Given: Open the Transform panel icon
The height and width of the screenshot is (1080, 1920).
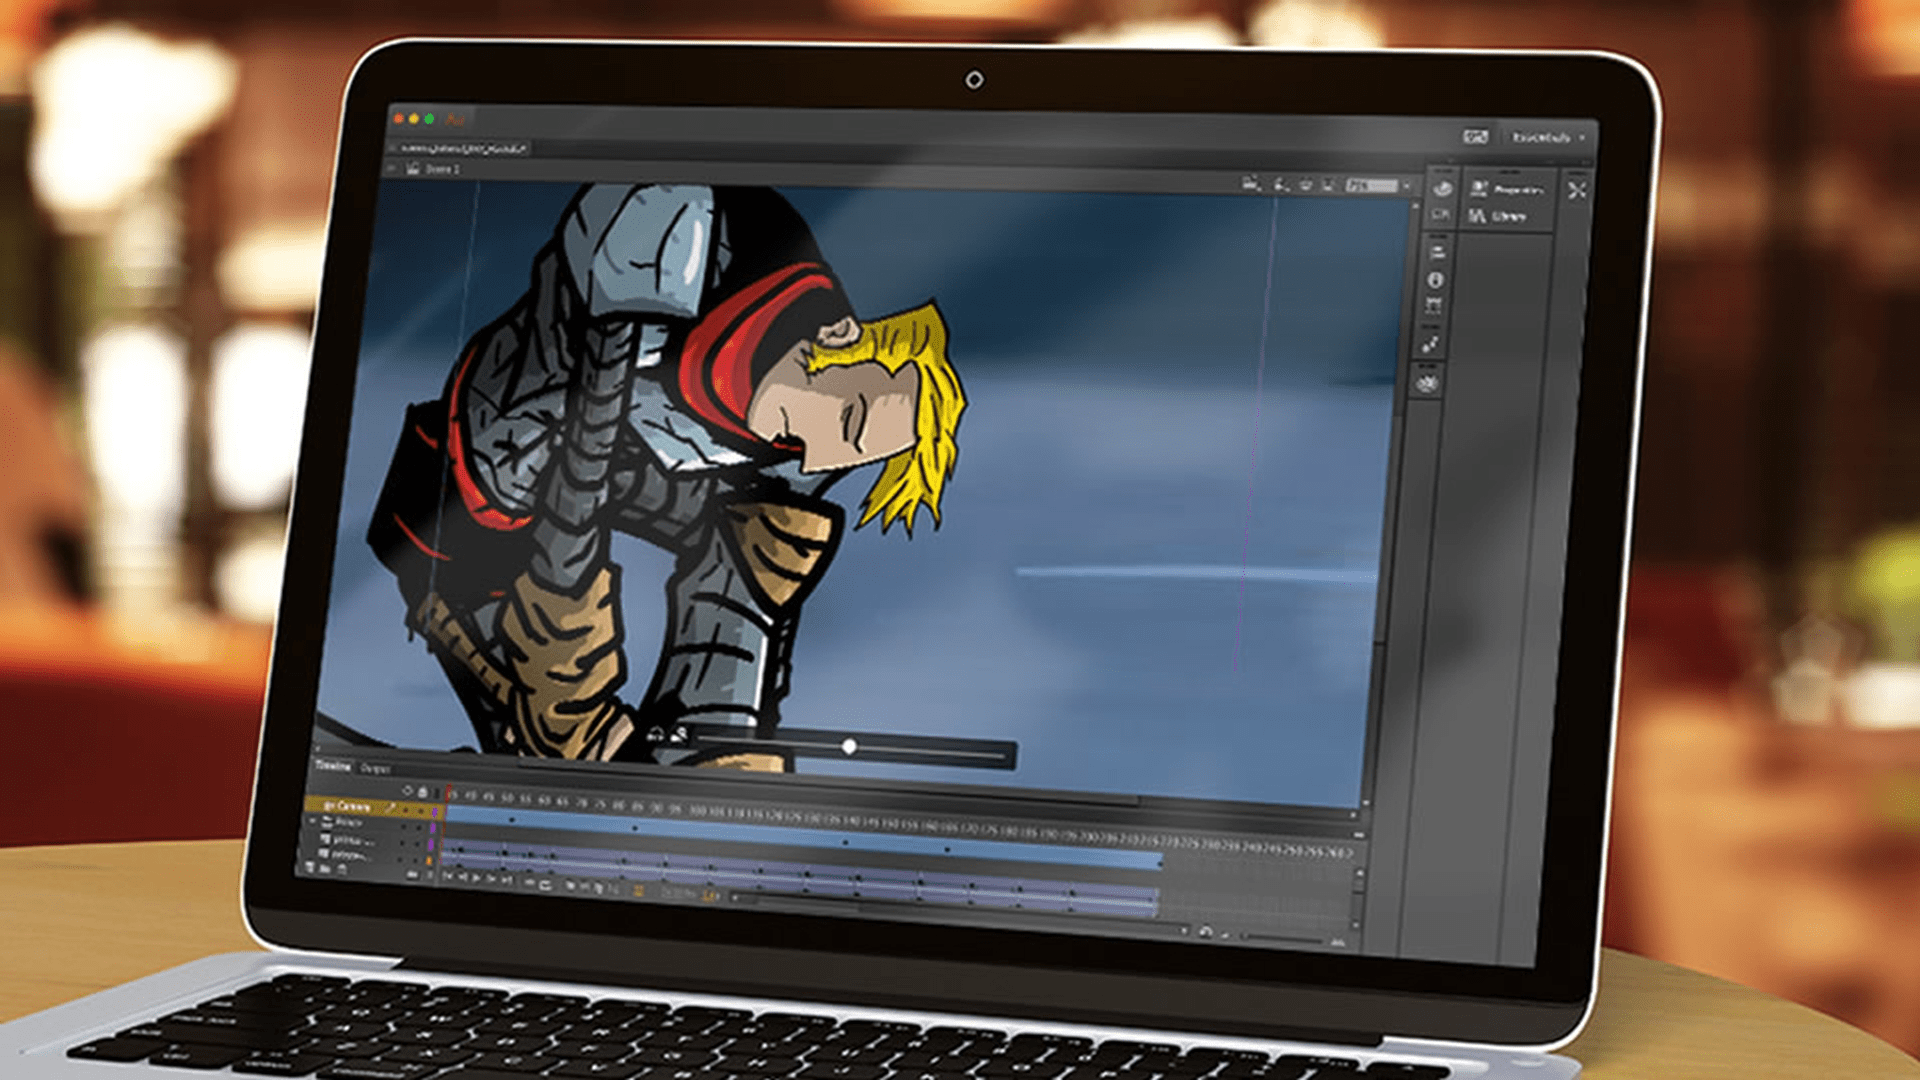Looking at the screenshot, I should 1434,305.
